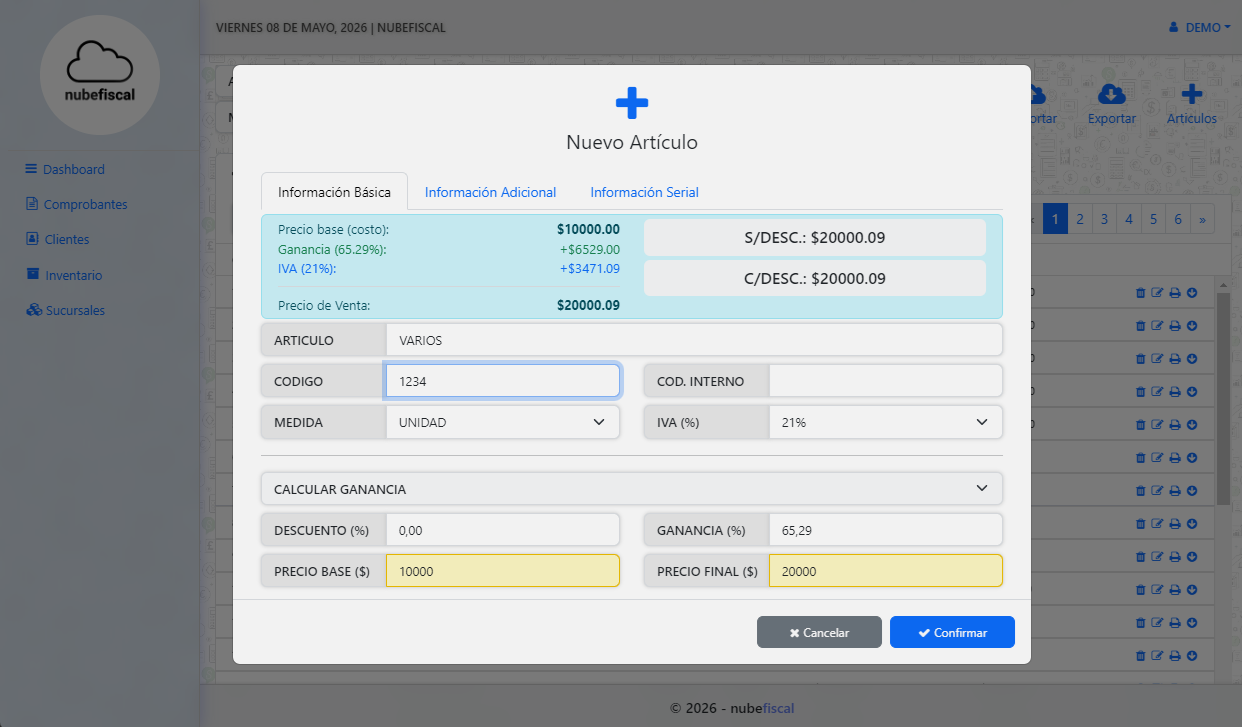Switch to the Información Básica tab
1242x727 pixels.
334,192
